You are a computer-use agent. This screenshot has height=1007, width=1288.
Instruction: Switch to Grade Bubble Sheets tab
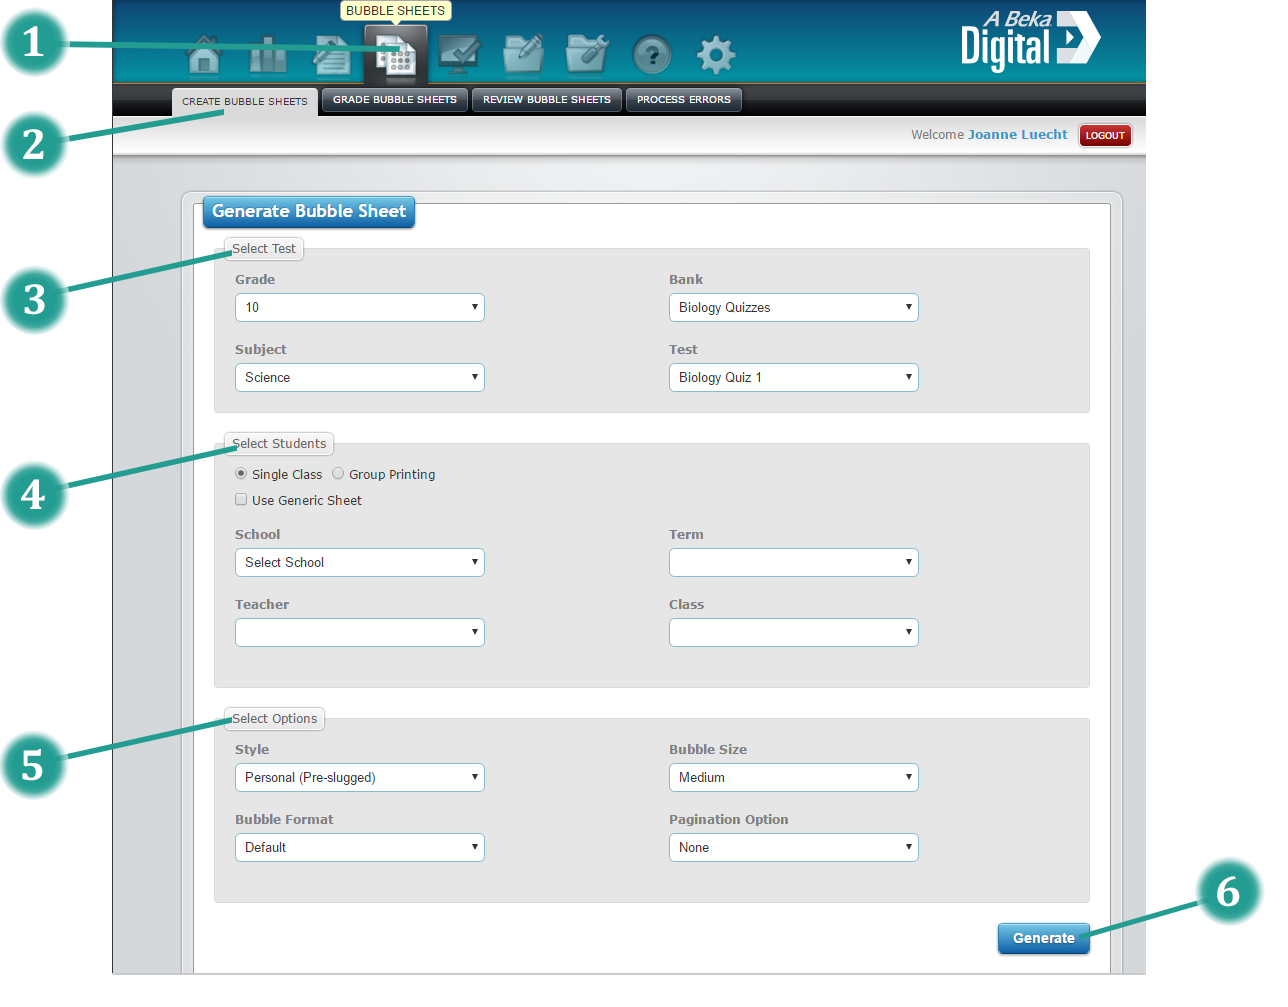pos(394,100)
